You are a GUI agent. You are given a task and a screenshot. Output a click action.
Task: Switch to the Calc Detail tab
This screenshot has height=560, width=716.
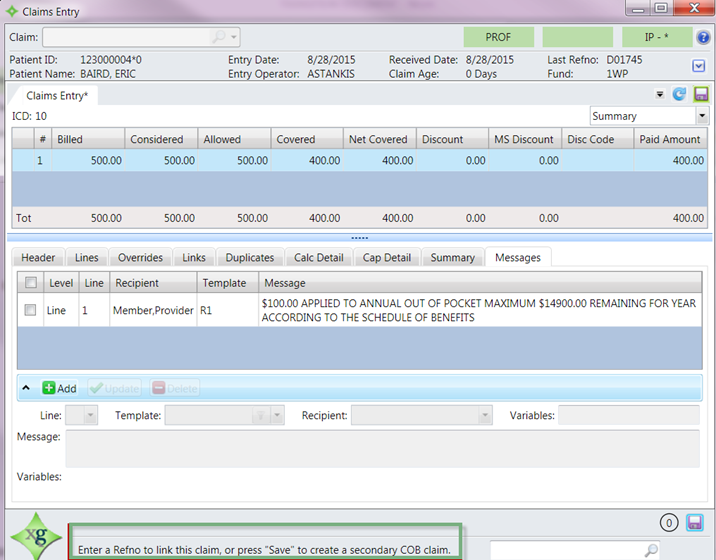(x=318, y=257)
